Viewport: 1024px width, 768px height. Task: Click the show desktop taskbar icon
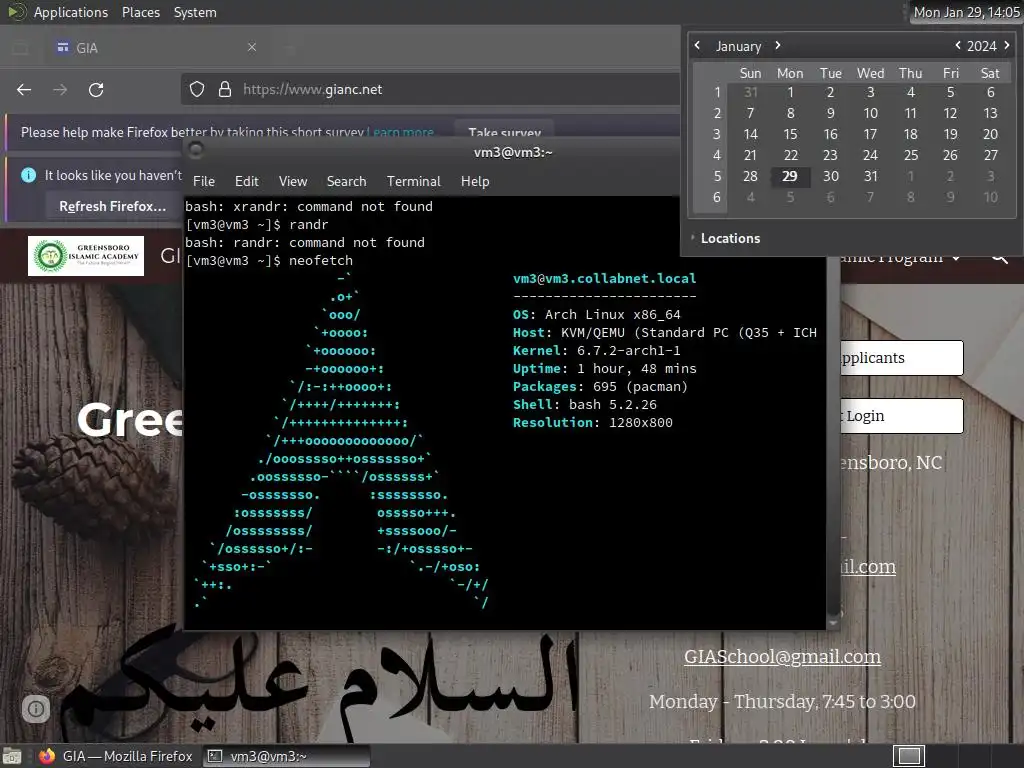[x=12, y=756]
